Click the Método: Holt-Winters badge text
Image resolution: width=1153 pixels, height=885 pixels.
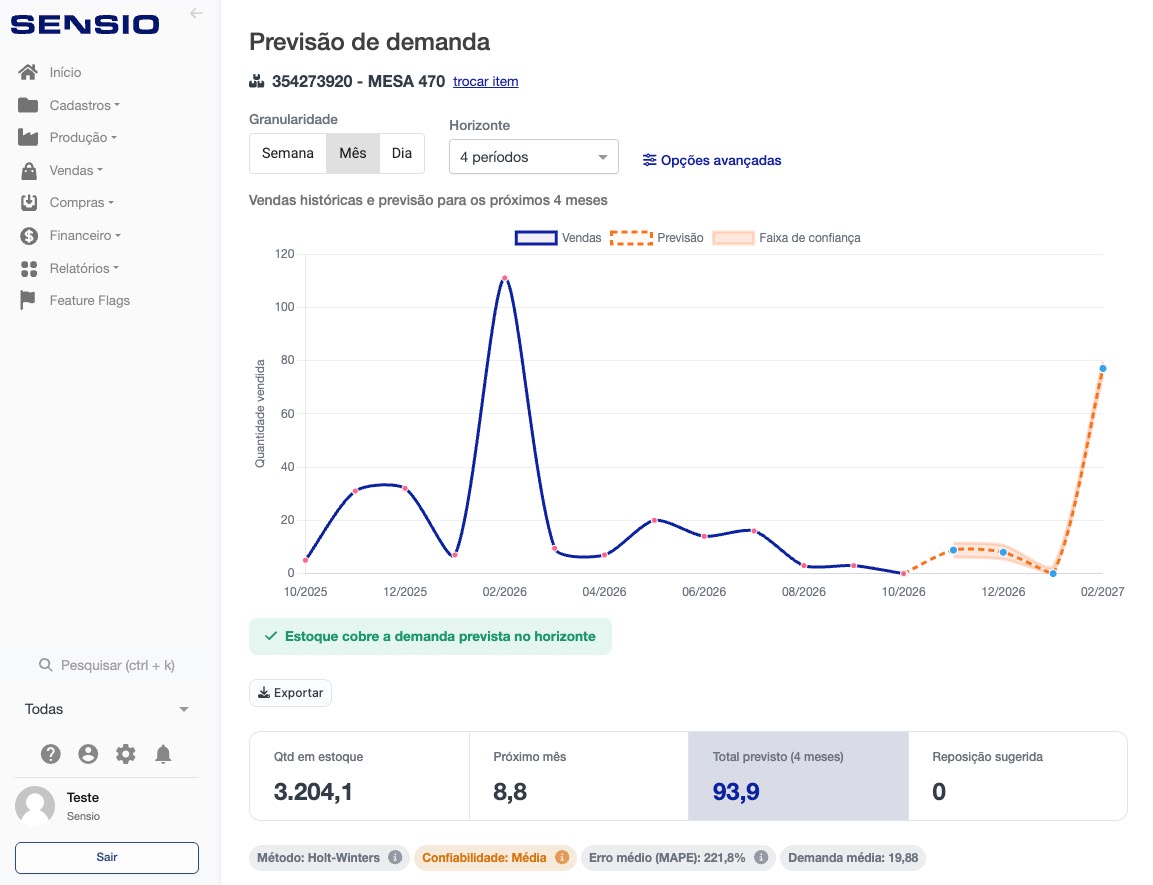[318, 858]
